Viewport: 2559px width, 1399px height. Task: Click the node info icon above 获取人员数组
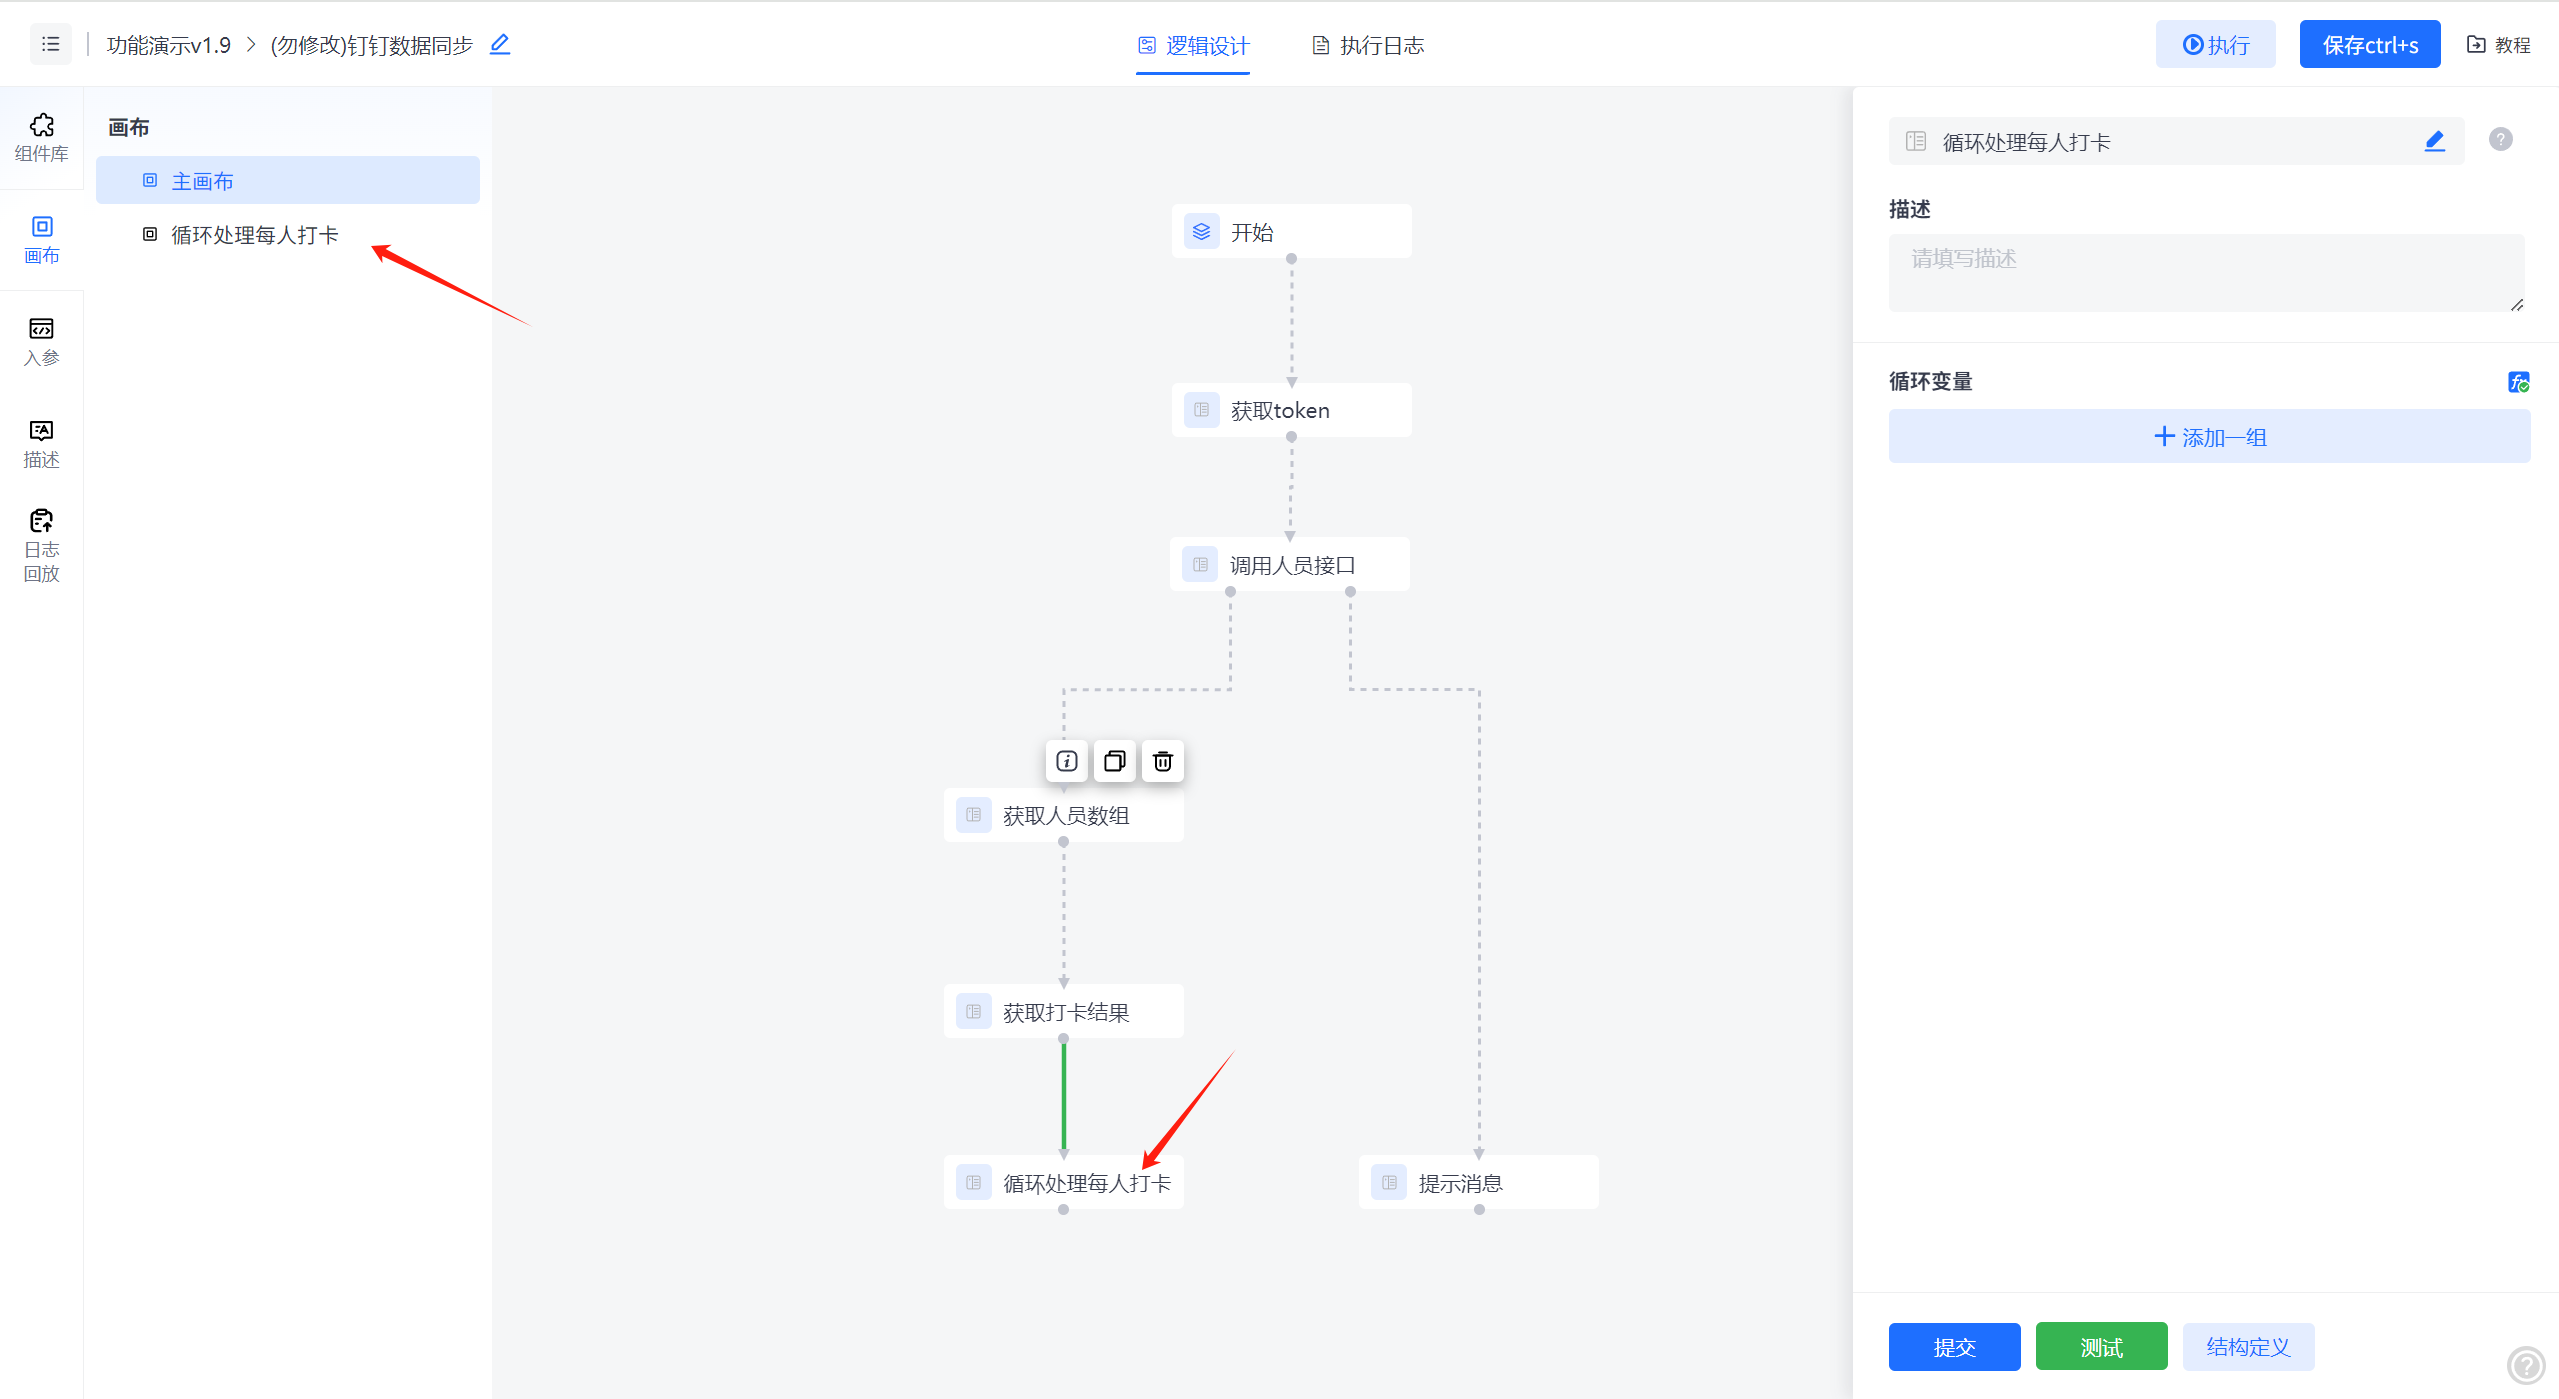1066,761
